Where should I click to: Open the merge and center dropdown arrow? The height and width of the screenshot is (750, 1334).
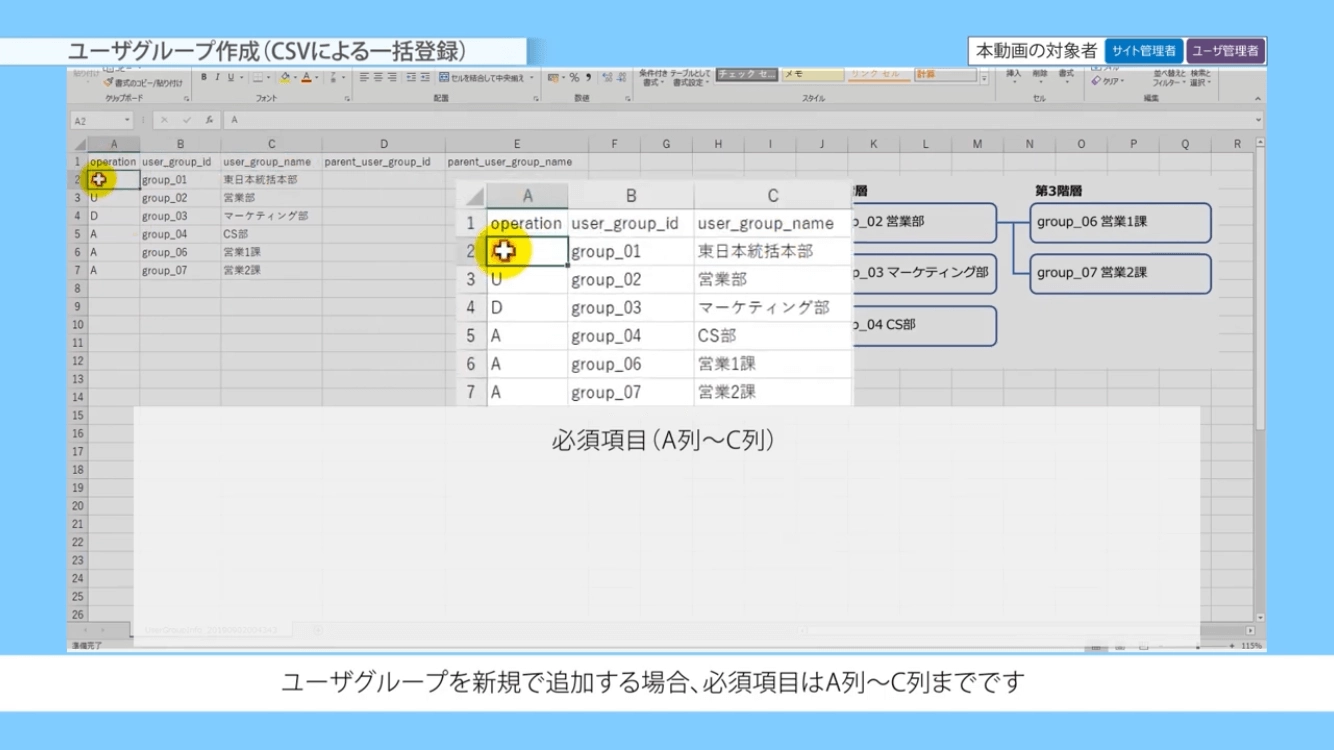[532, 77]
